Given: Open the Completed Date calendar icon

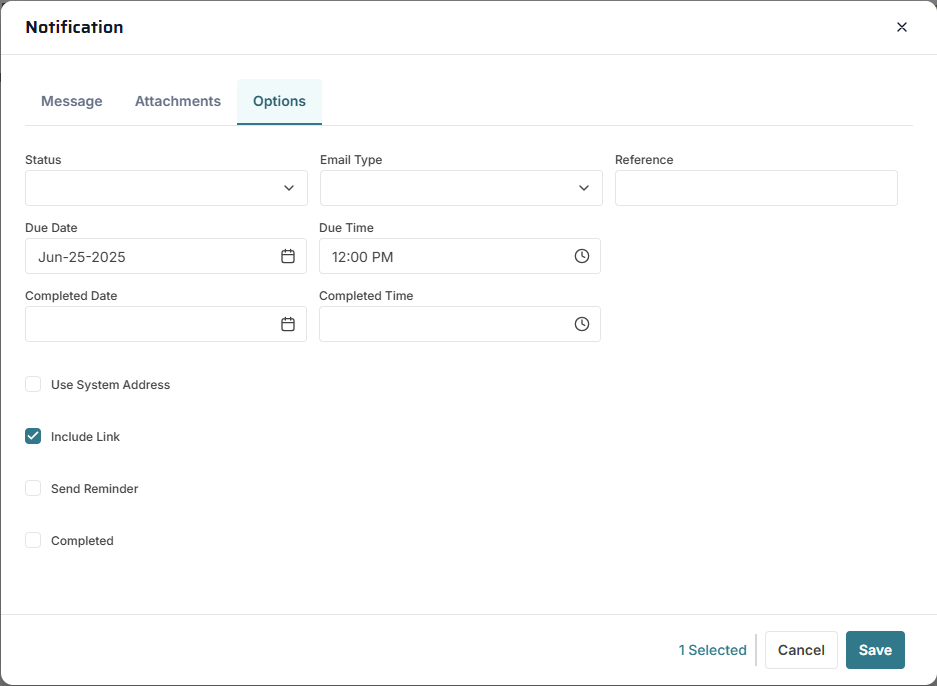Looking at the screenshot, I should coord(288,324).
